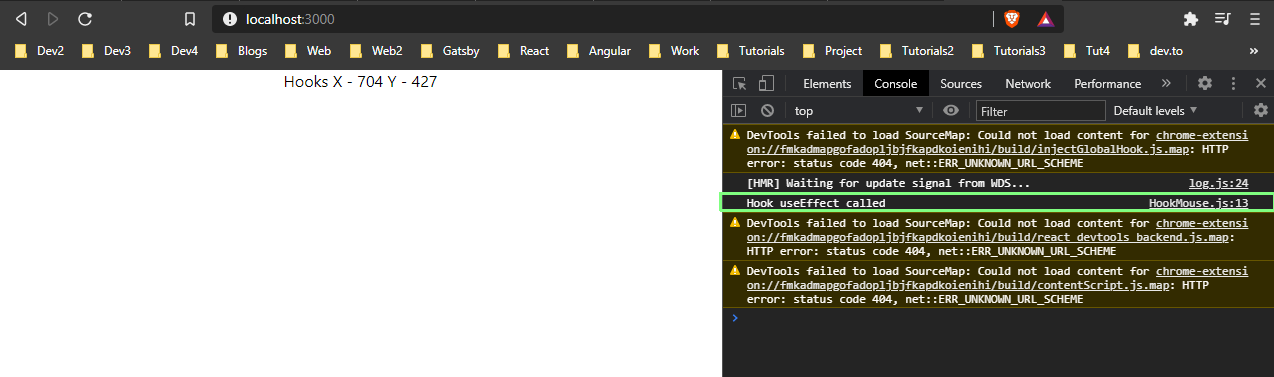Viewport: 1274px width, 377px height.
Task: Open the React bookmarks folder
Action: tap(523, 51)
